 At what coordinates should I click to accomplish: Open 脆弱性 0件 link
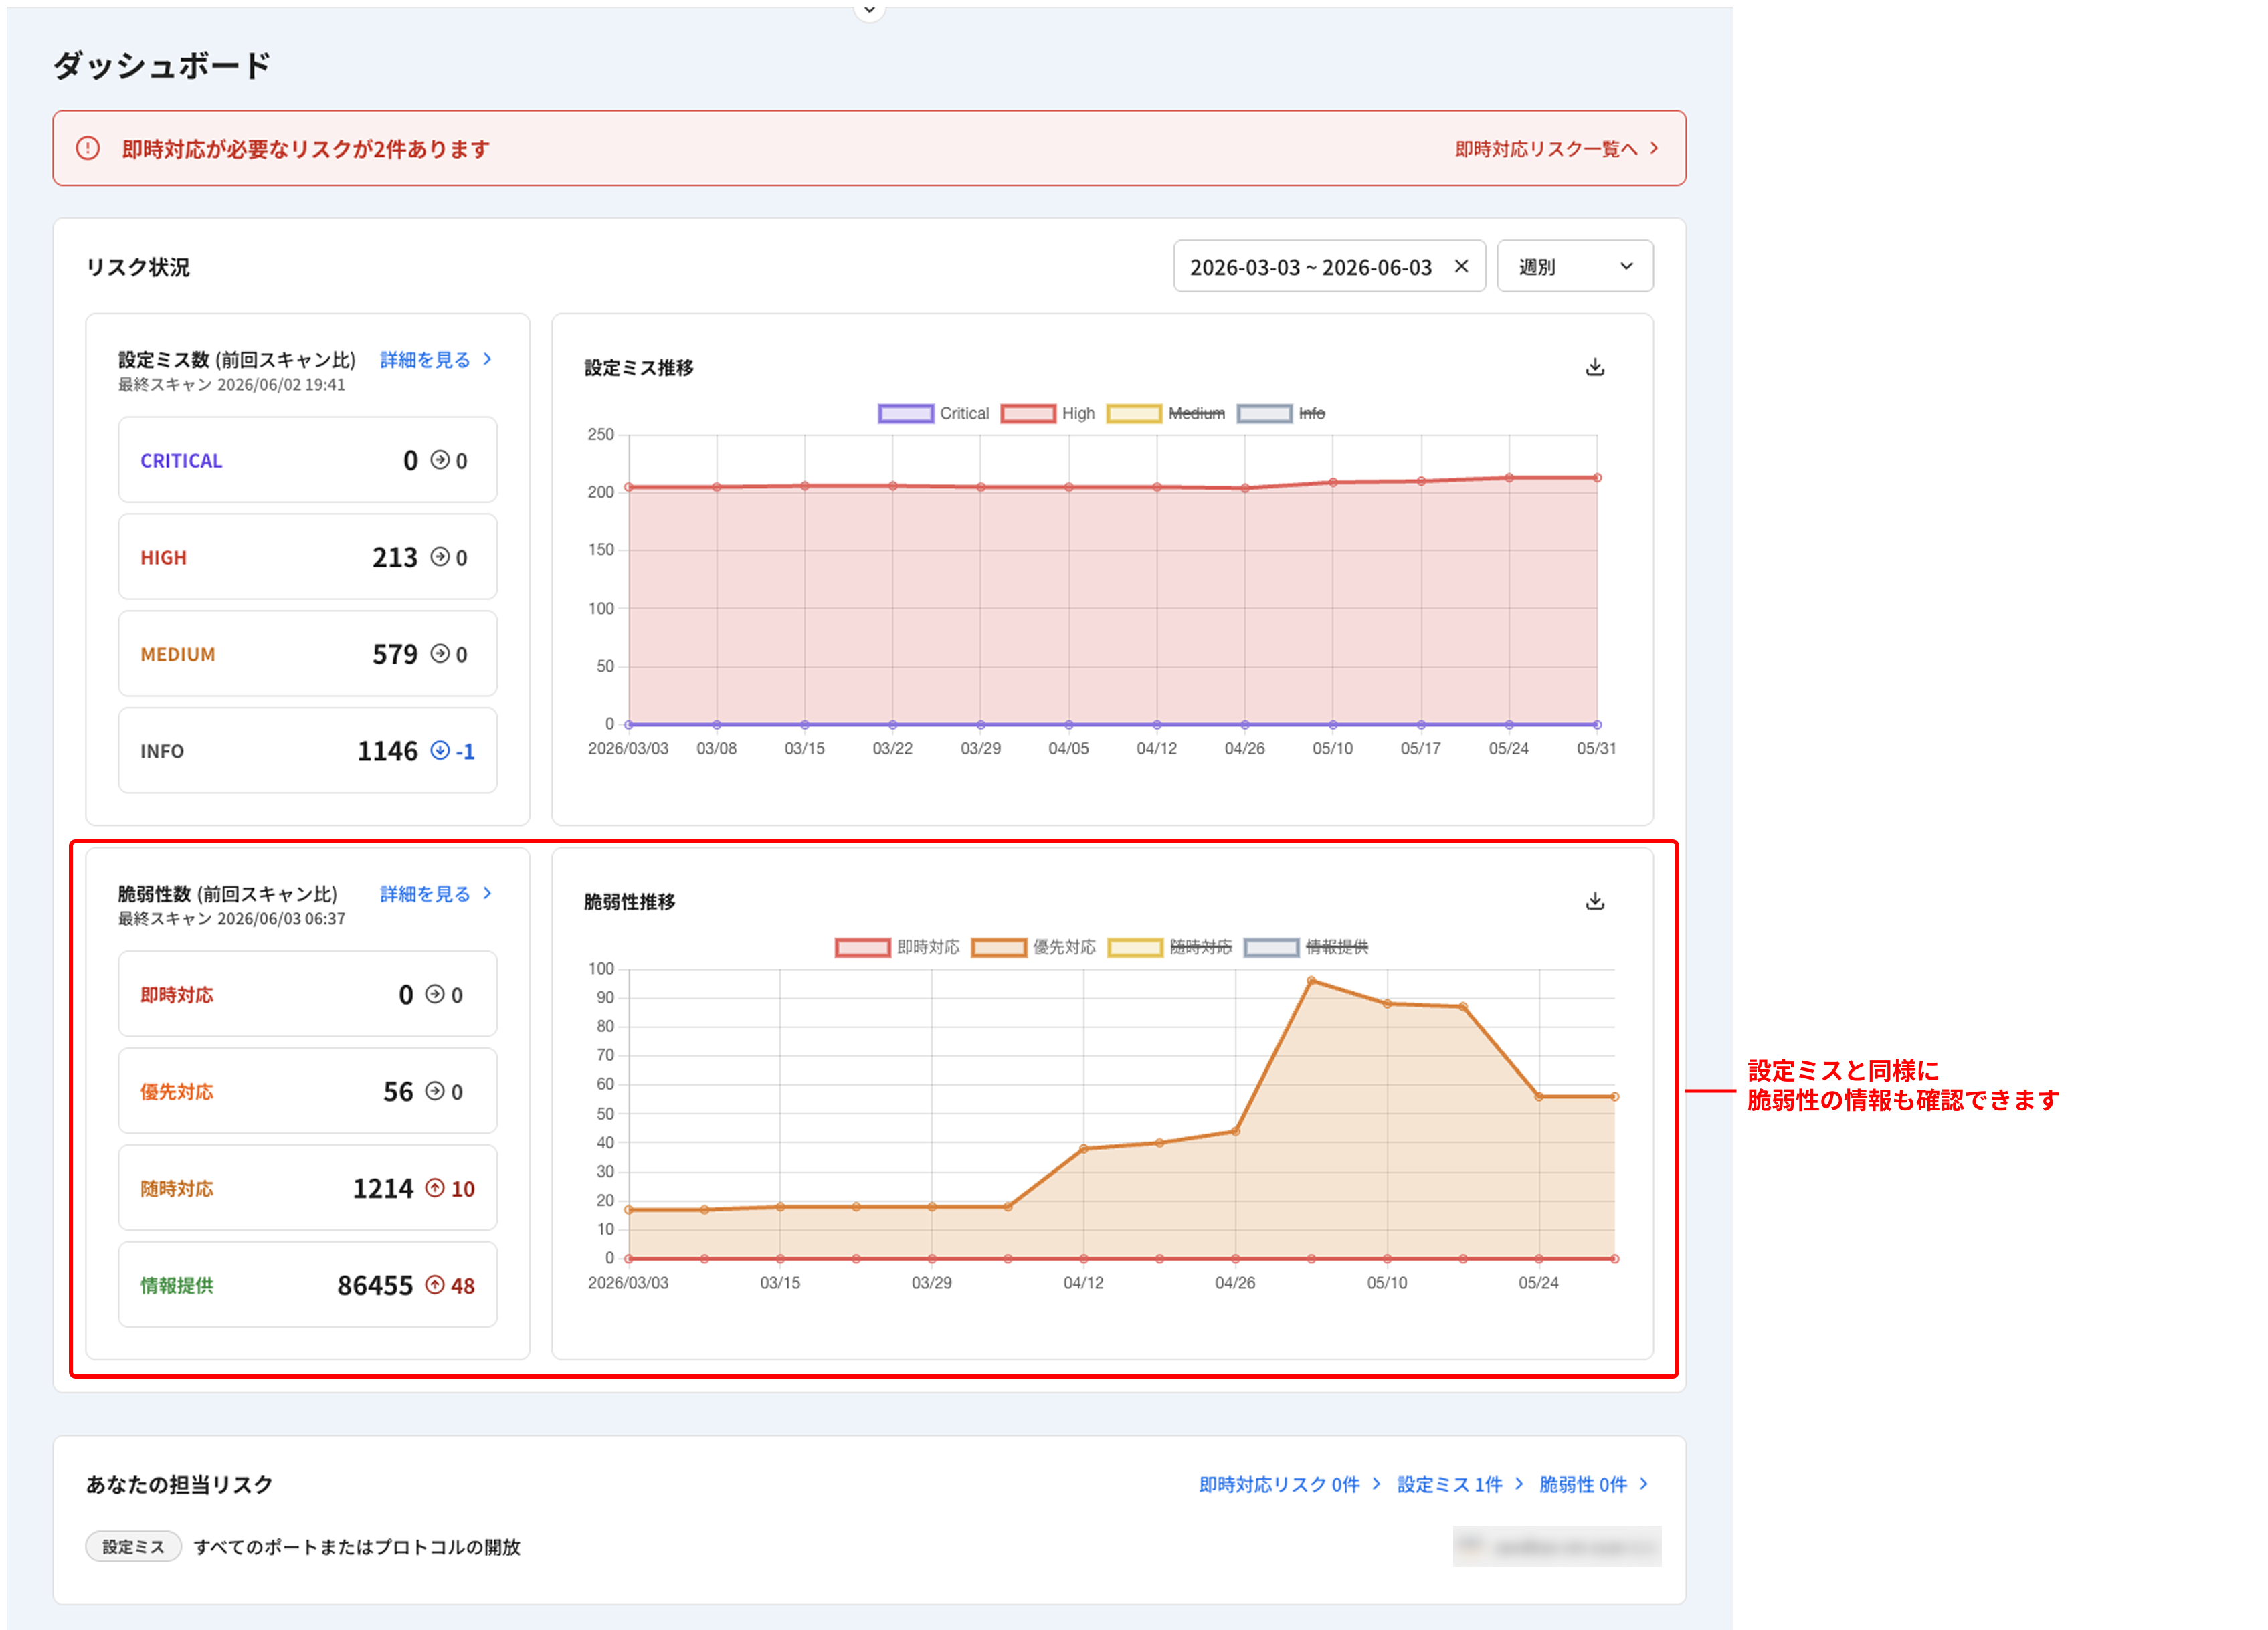click(x=1593, y=1484)
